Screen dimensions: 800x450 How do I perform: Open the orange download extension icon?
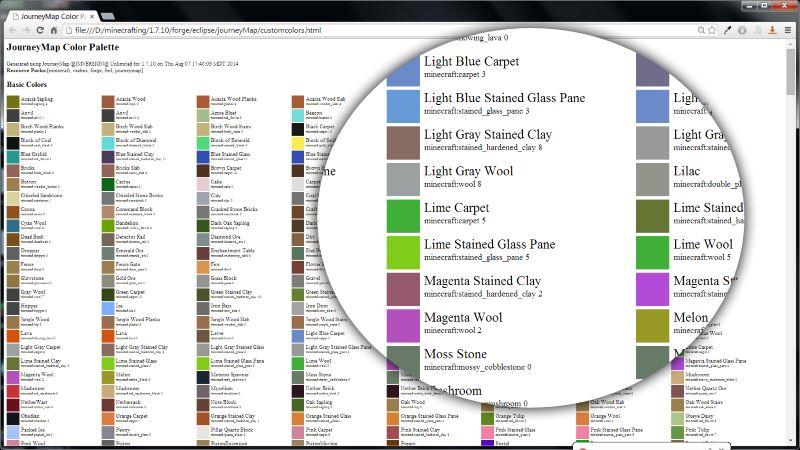pyautogui.click(x=772, y=31)
